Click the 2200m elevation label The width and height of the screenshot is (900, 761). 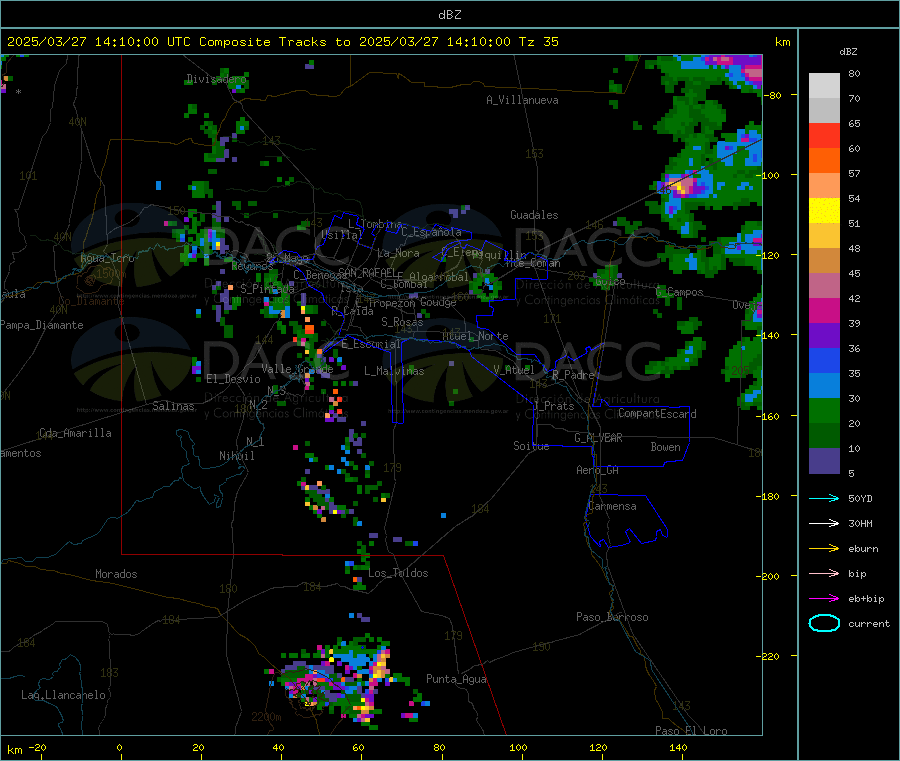266,717
